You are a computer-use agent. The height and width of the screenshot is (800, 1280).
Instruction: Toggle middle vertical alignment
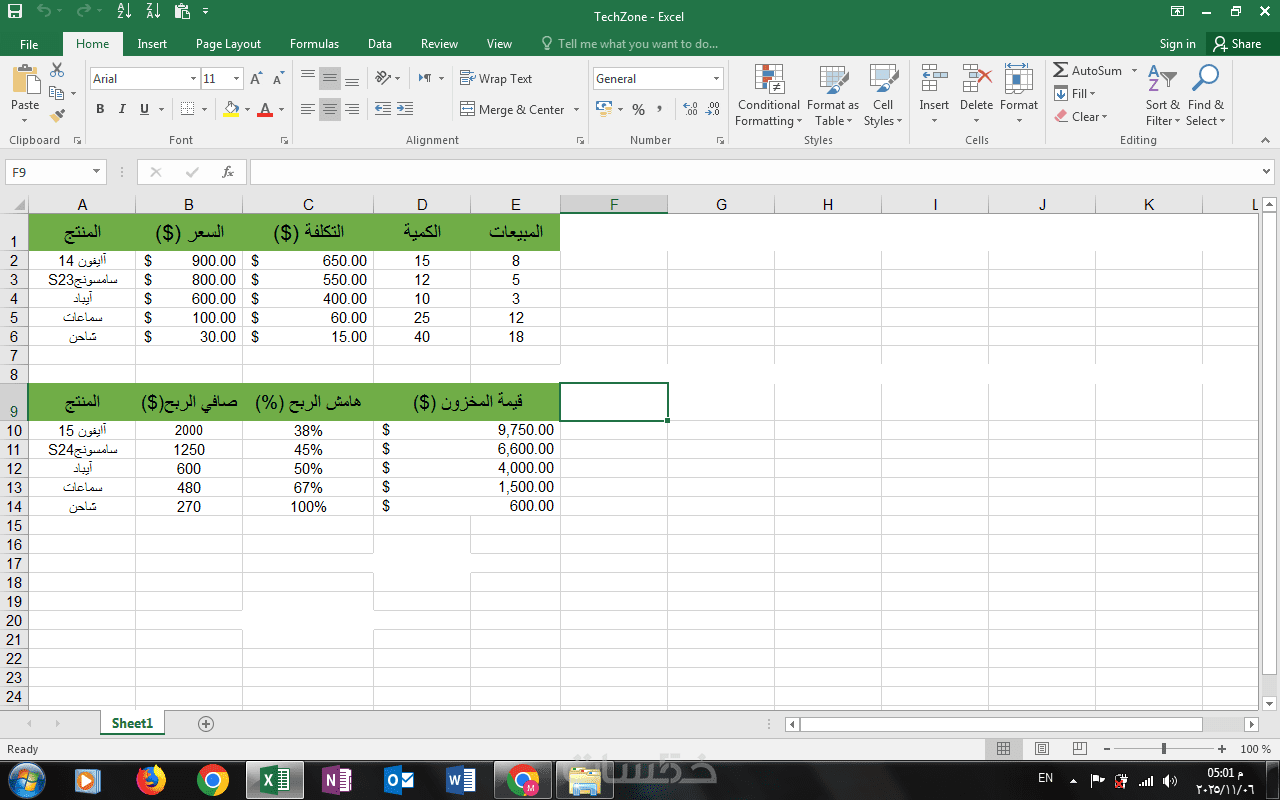pyautogui.click(x=329, y=79)
